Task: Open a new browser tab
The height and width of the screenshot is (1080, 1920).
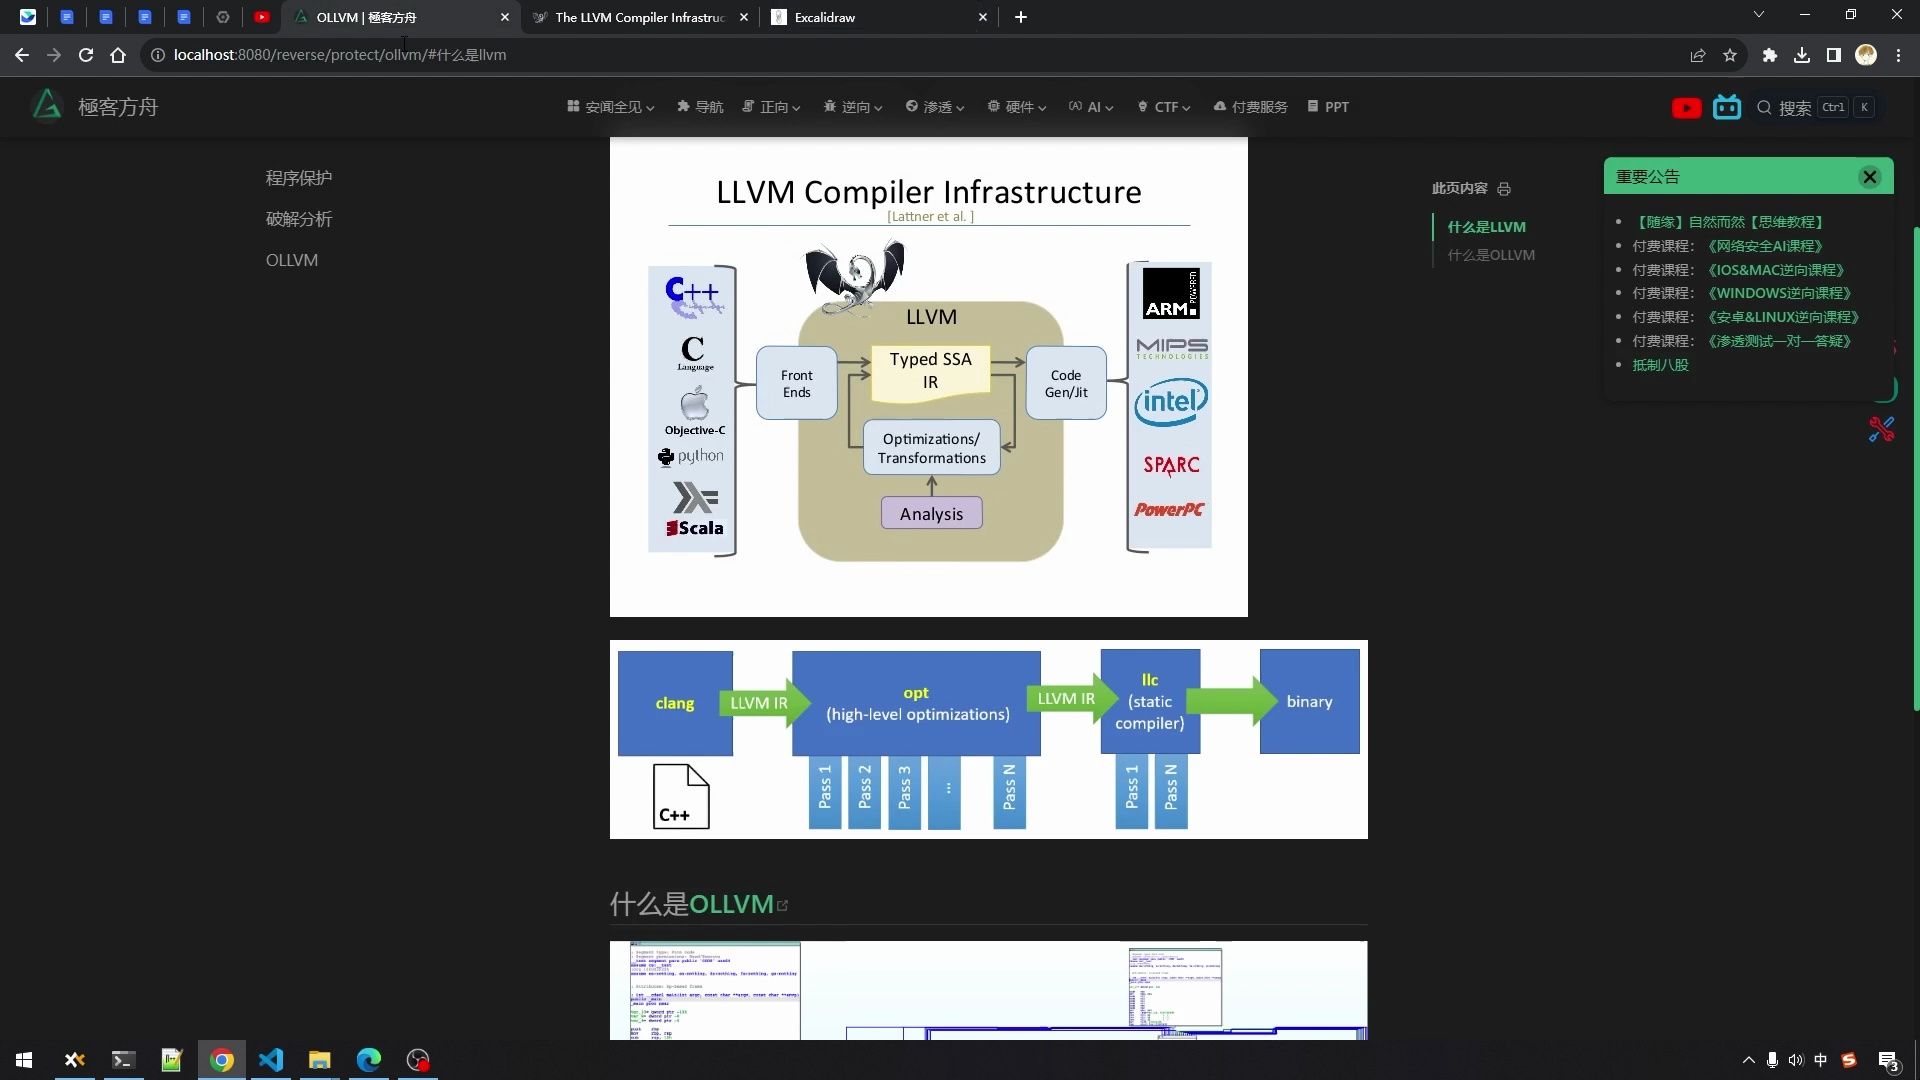Action: 1020,17
